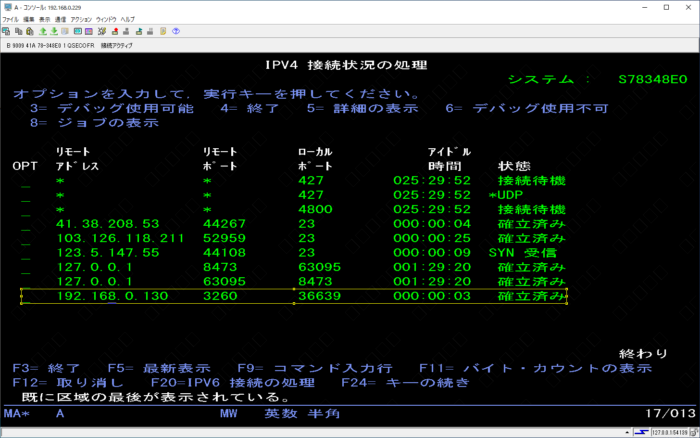Click F24= キーの続き label

[x=405, y=383]
